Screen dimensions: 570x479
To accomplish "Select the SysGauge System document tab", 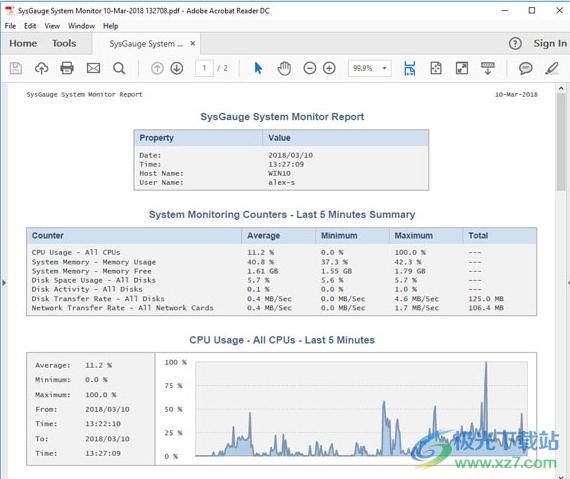I will click(x=146, y=44).
